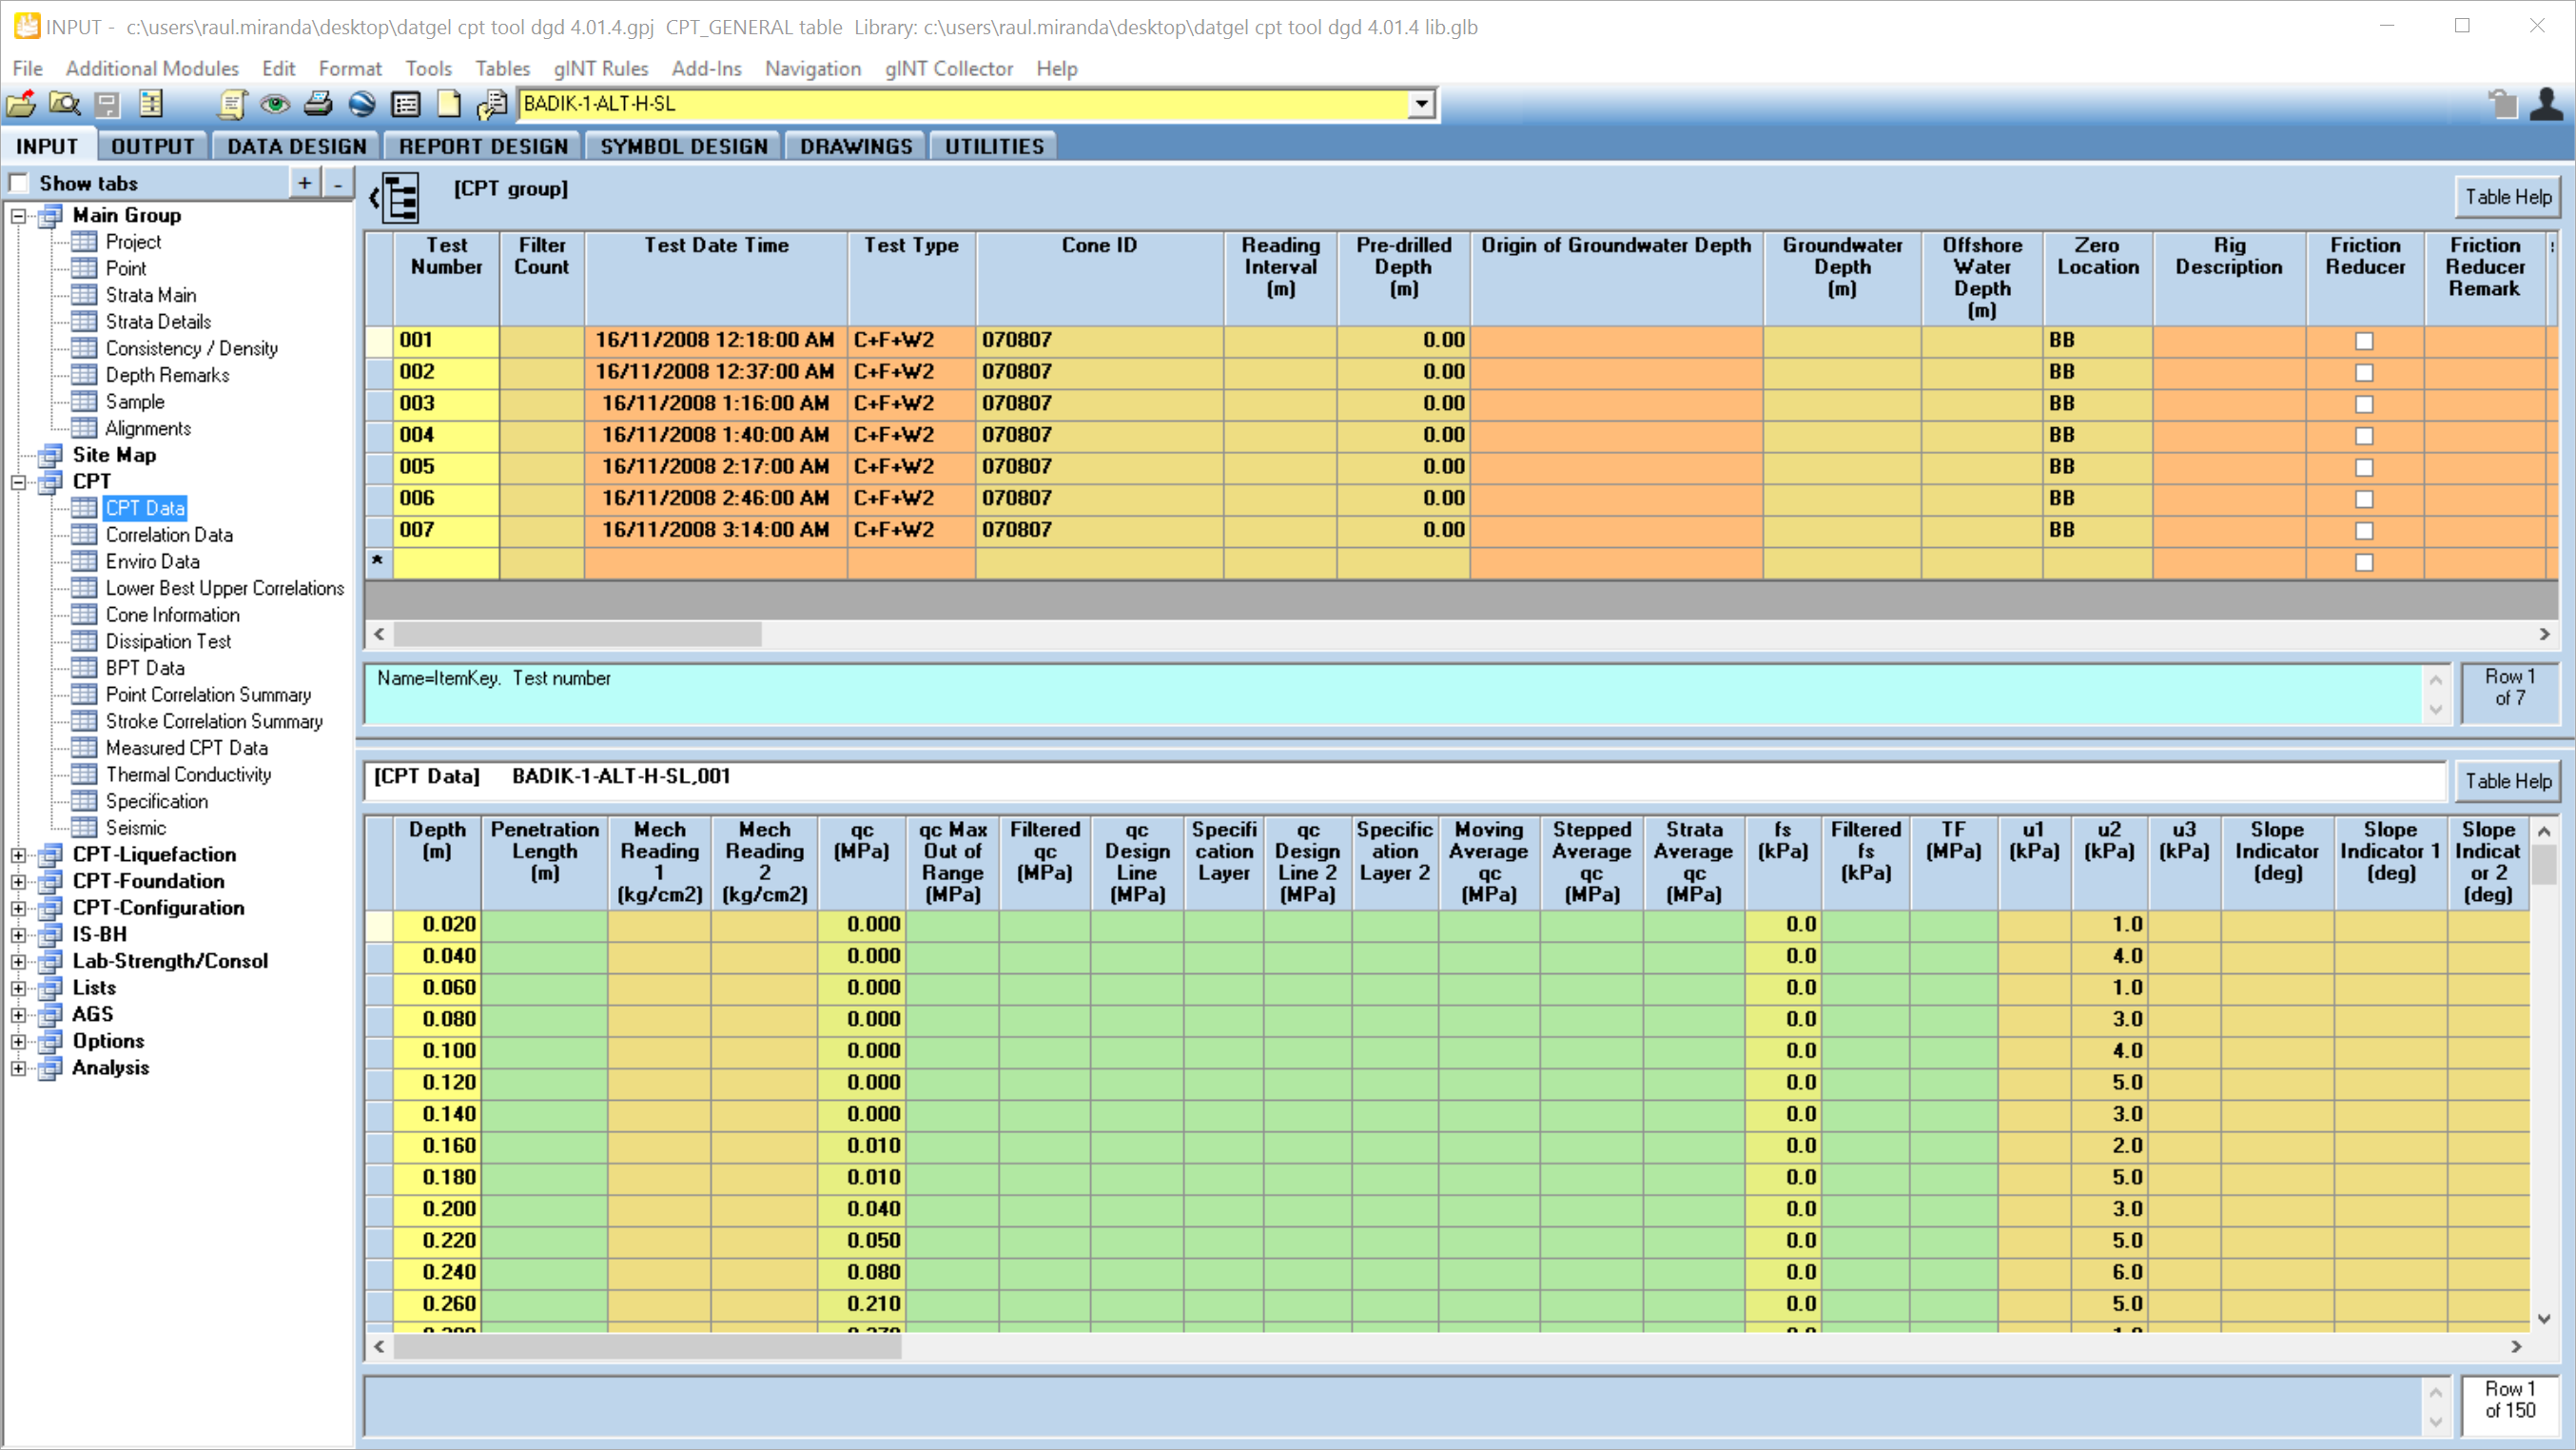Screen dimensions: 2576x1450
Task: Switch to the REPORT DESIGN tab
Action: tap(481, 145)
